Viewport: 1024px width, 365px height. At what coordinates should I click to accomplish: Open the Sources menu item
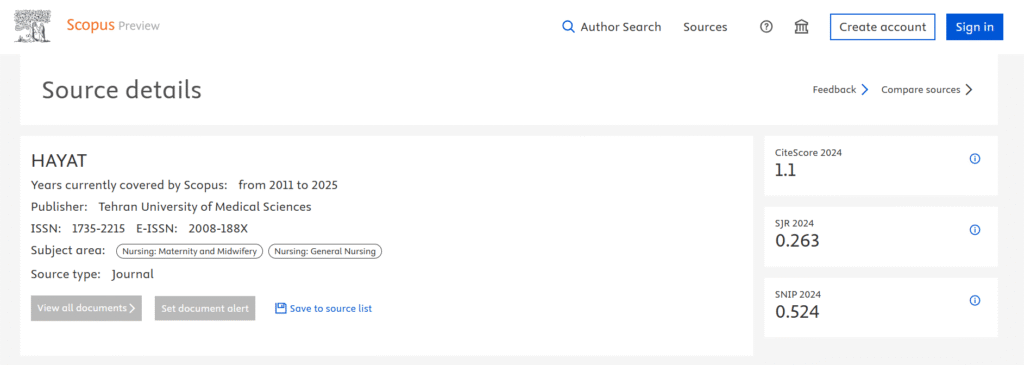click(x=705, y=27)
